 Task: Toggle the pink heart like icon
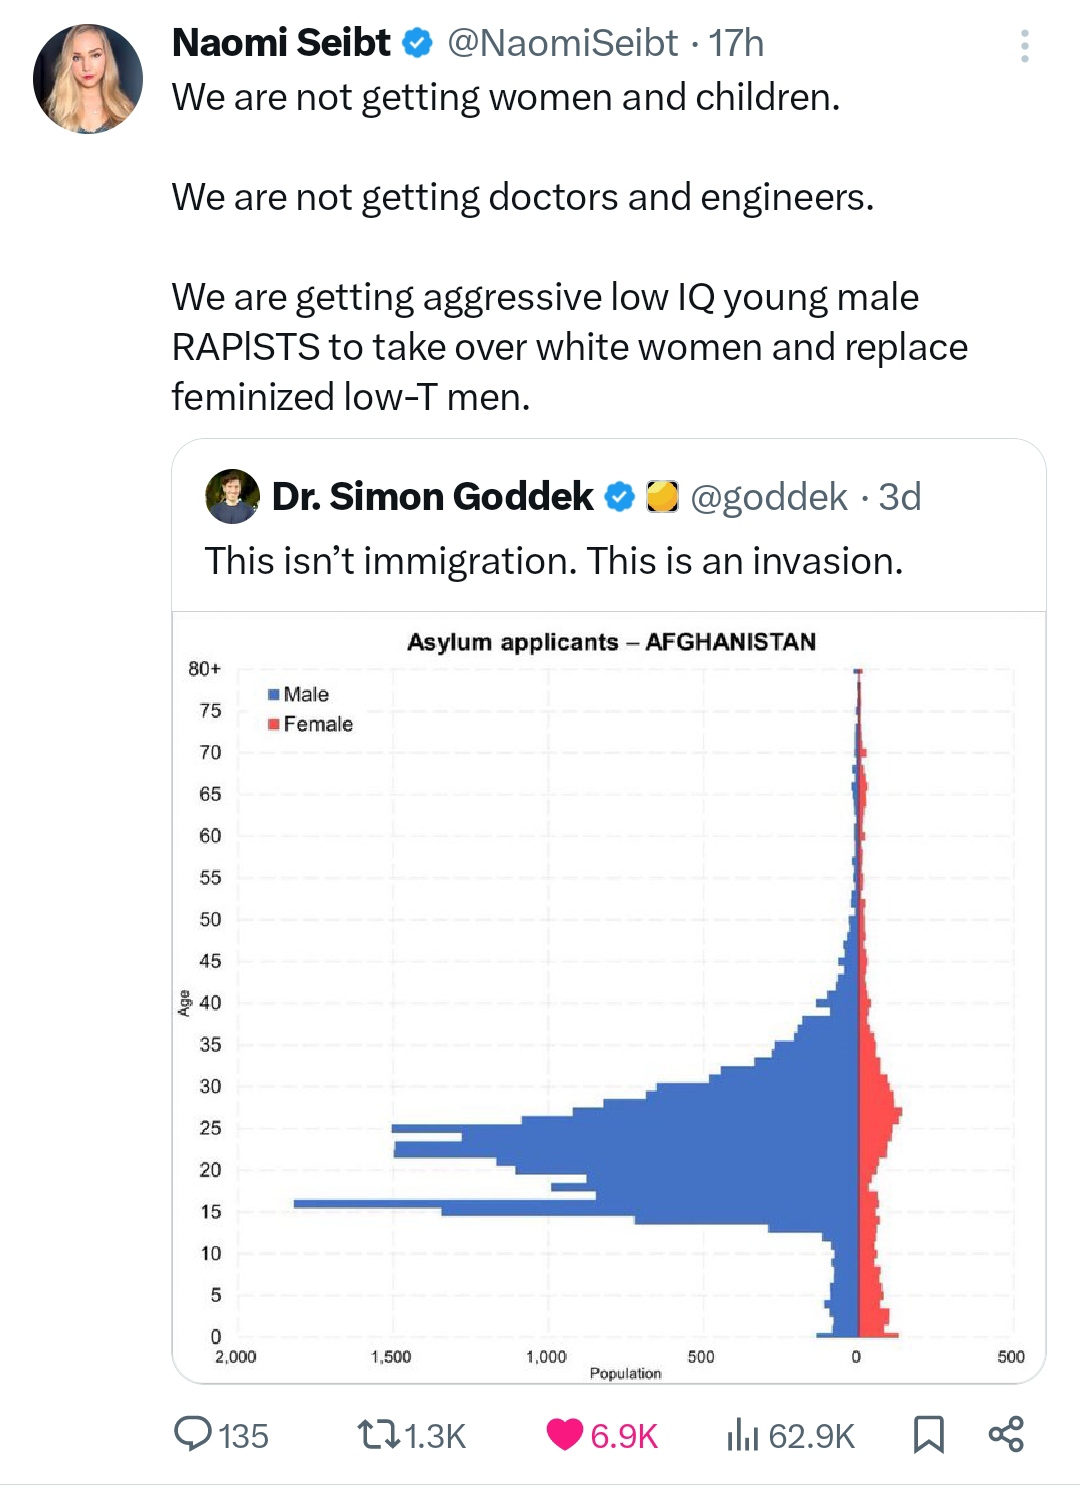coord(565,1434)
